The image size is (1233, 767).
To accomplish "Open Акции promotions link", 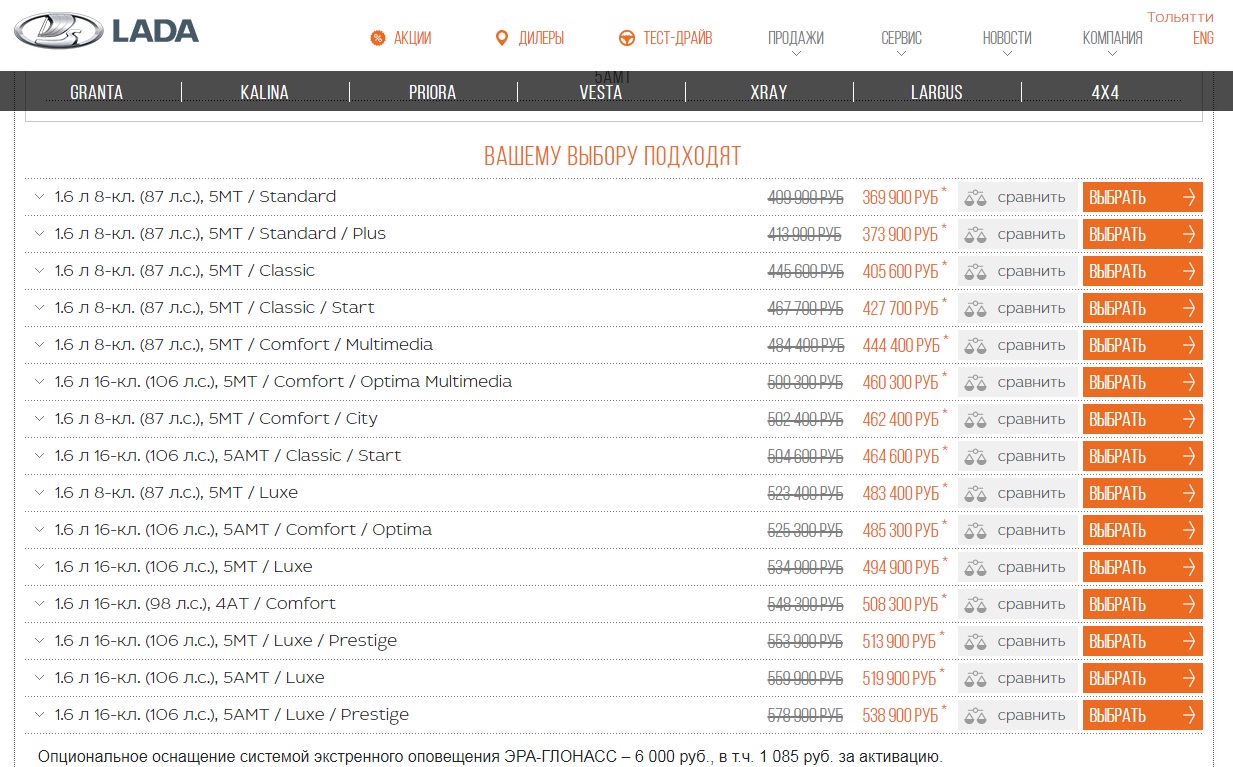I will pyautogui.click(x=413, y=38).
